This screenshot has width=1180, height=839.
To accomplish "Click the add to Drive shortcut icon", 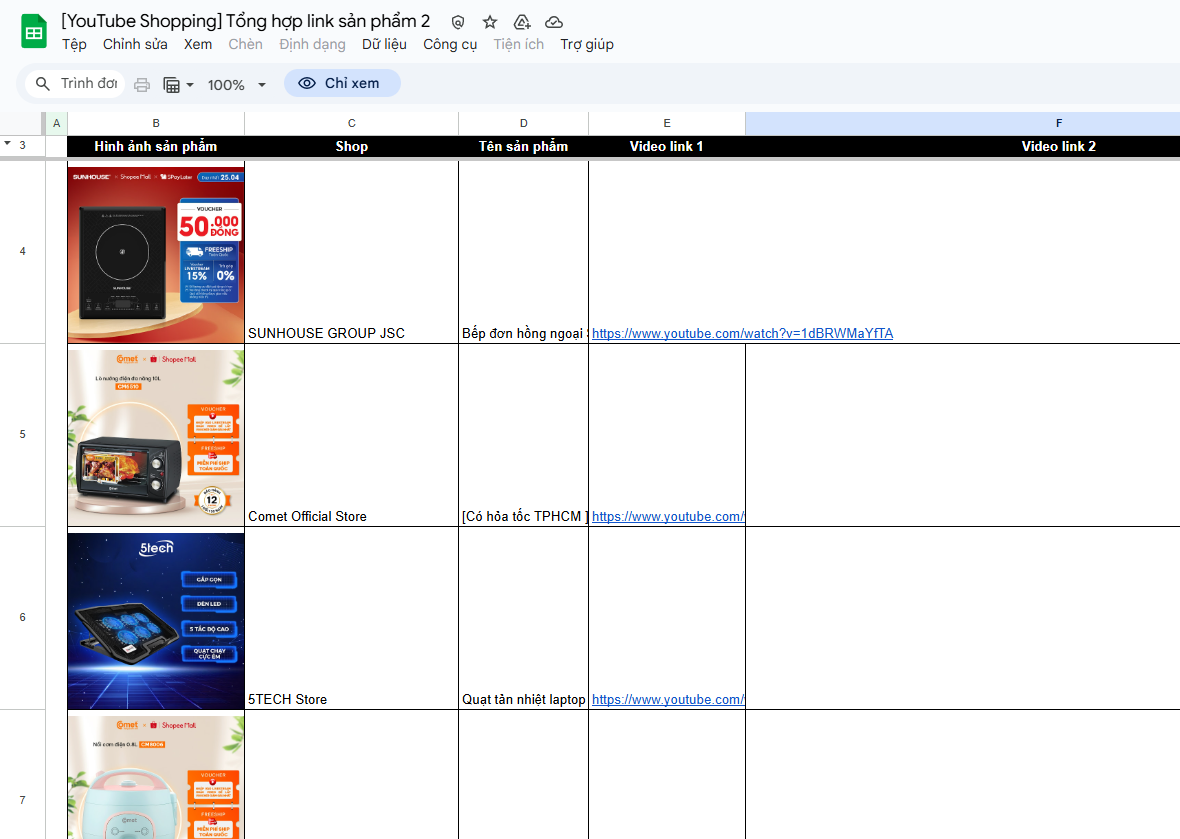I will [521, 22].
